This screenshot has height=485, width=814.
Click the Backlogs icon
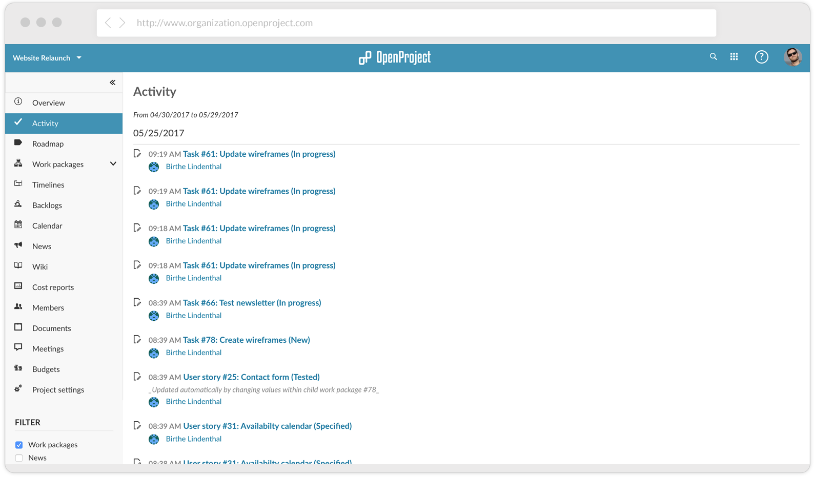coord(18,204)
